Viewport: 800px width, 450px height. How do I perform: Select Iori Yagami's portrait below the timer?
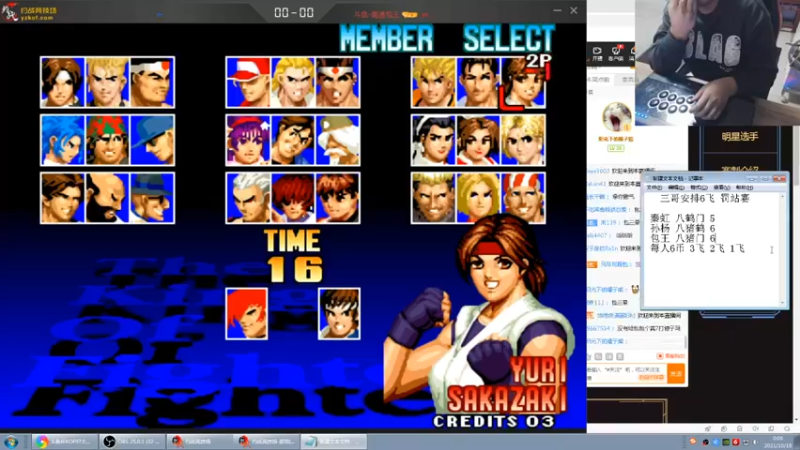tap(247, 314)
